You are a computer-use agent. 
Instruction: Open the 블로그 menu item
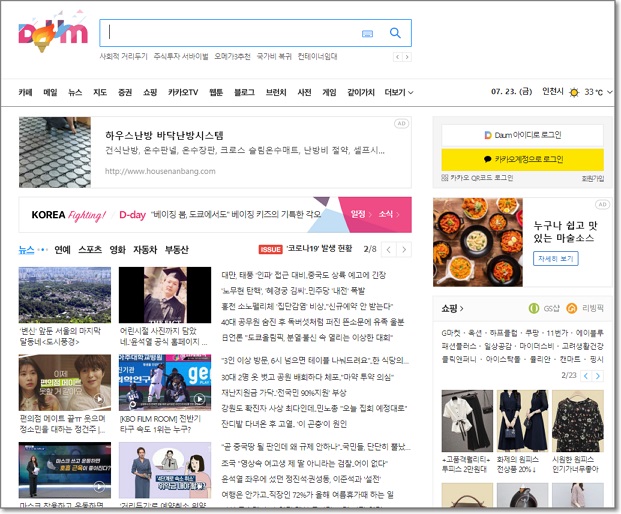244,92
